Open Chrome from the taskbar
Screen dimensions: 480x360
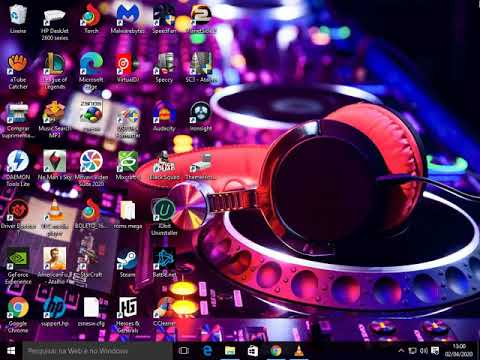[x=276, y=351]
